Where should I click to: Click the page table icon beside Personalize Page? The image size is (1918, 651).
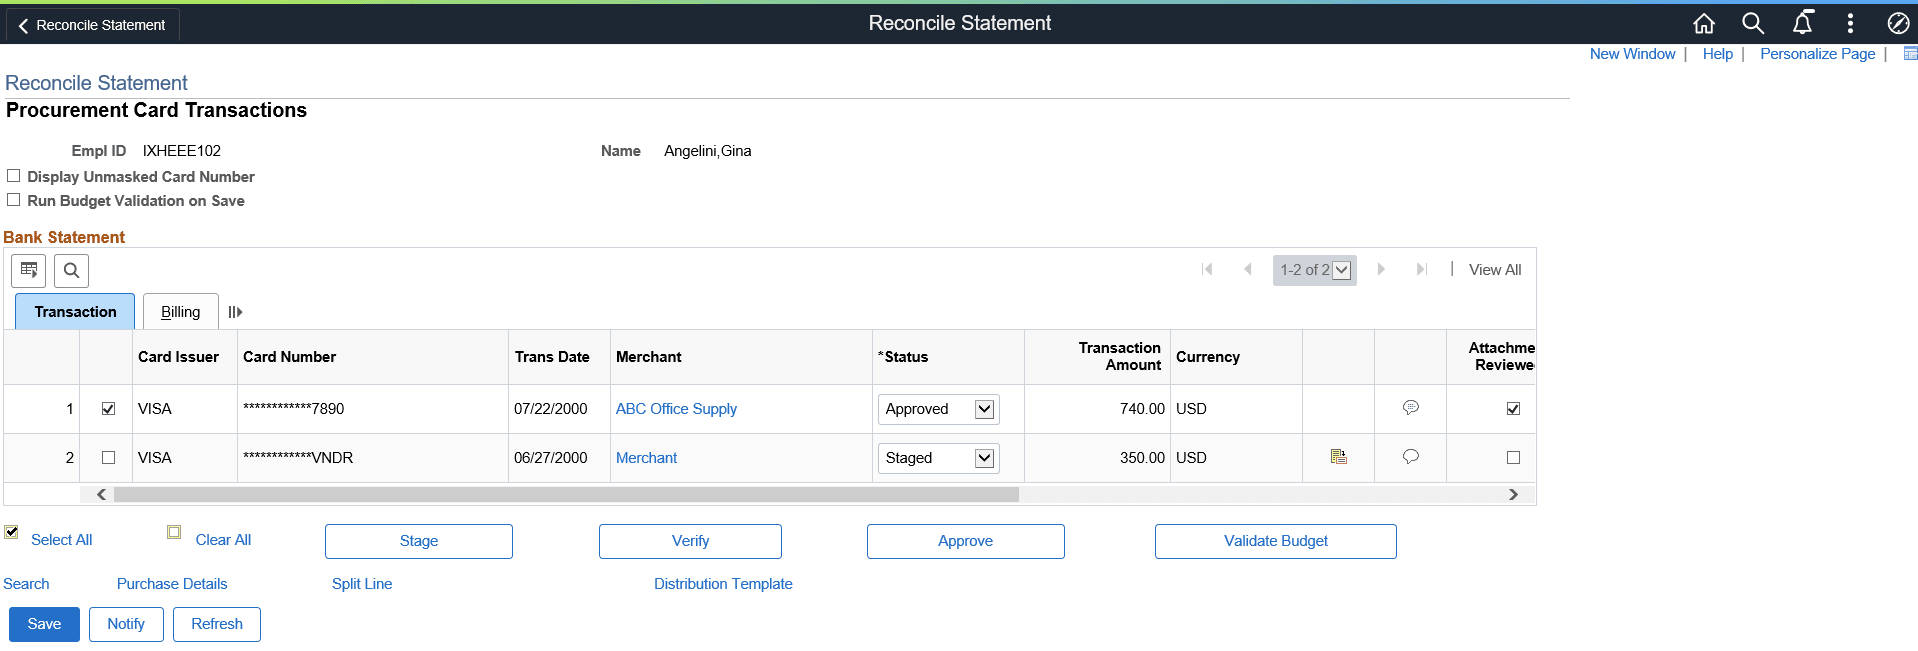click(1910, 54)
